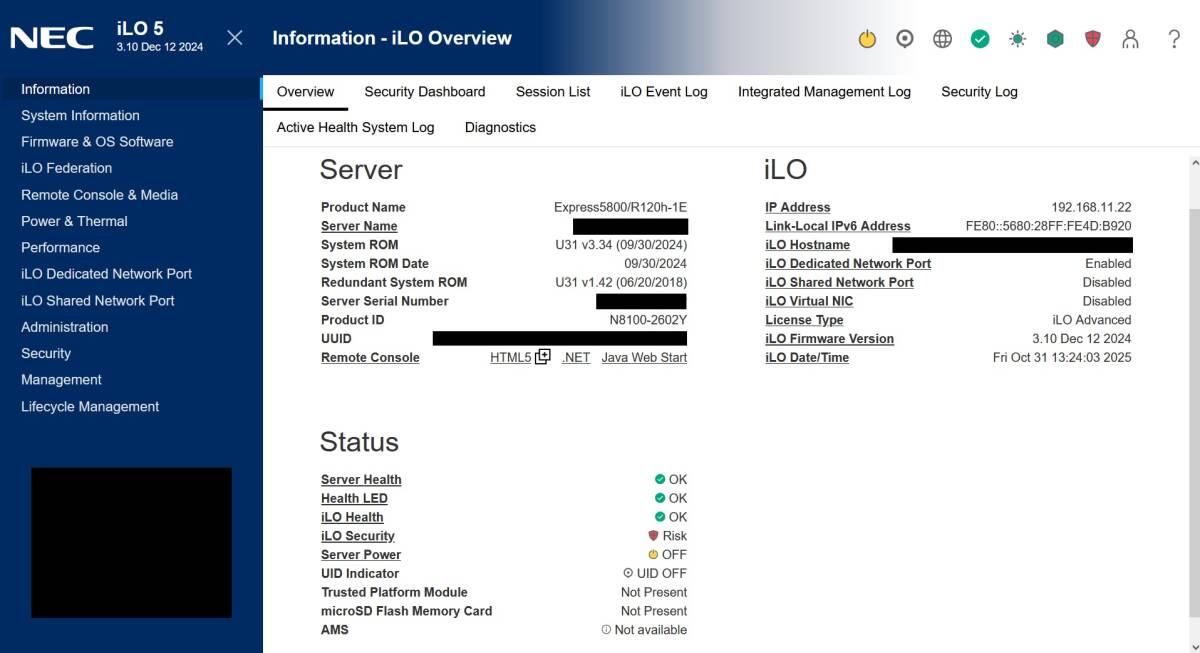The width and height of the screenshot is (1200, 653).
Task: Click product name Express5800/R120h-1E
Action: click(x=620, y=208)
